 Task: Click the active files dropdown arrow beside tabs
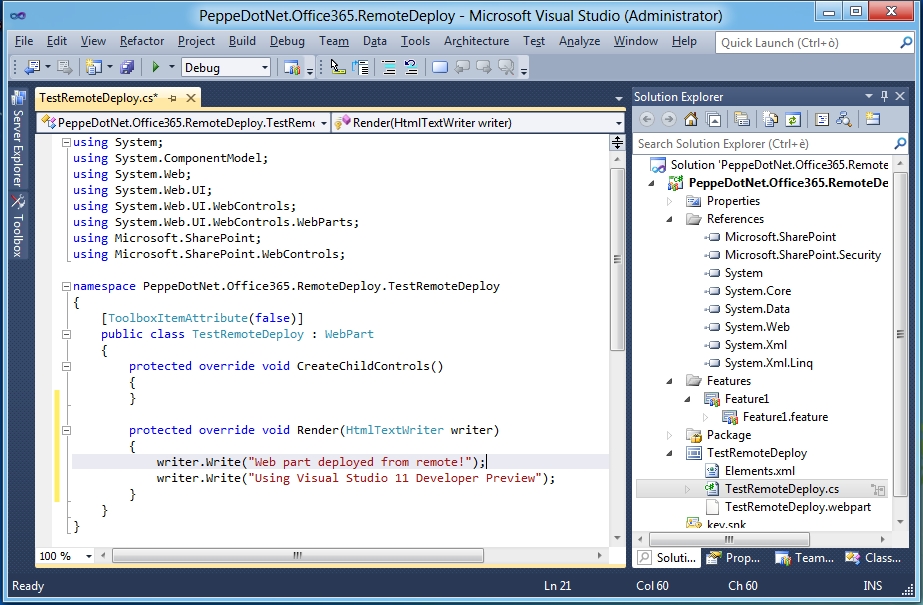point(618,98)
